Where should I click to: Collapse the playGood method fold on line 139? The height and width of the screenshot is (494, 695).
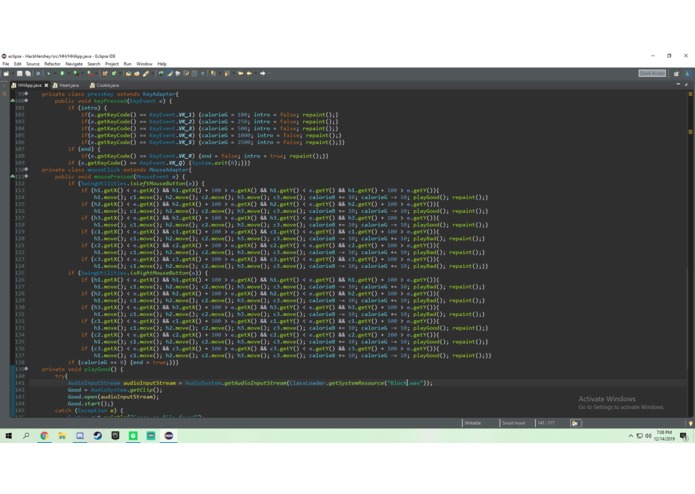click(x=27, y=369)
